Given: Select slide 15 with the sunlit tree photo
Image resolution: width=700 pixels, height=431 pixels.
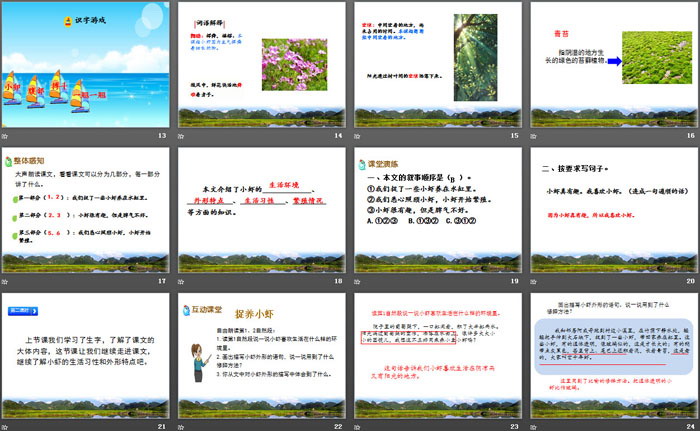Looking at the screenshot, I should [x=438, y=65].
